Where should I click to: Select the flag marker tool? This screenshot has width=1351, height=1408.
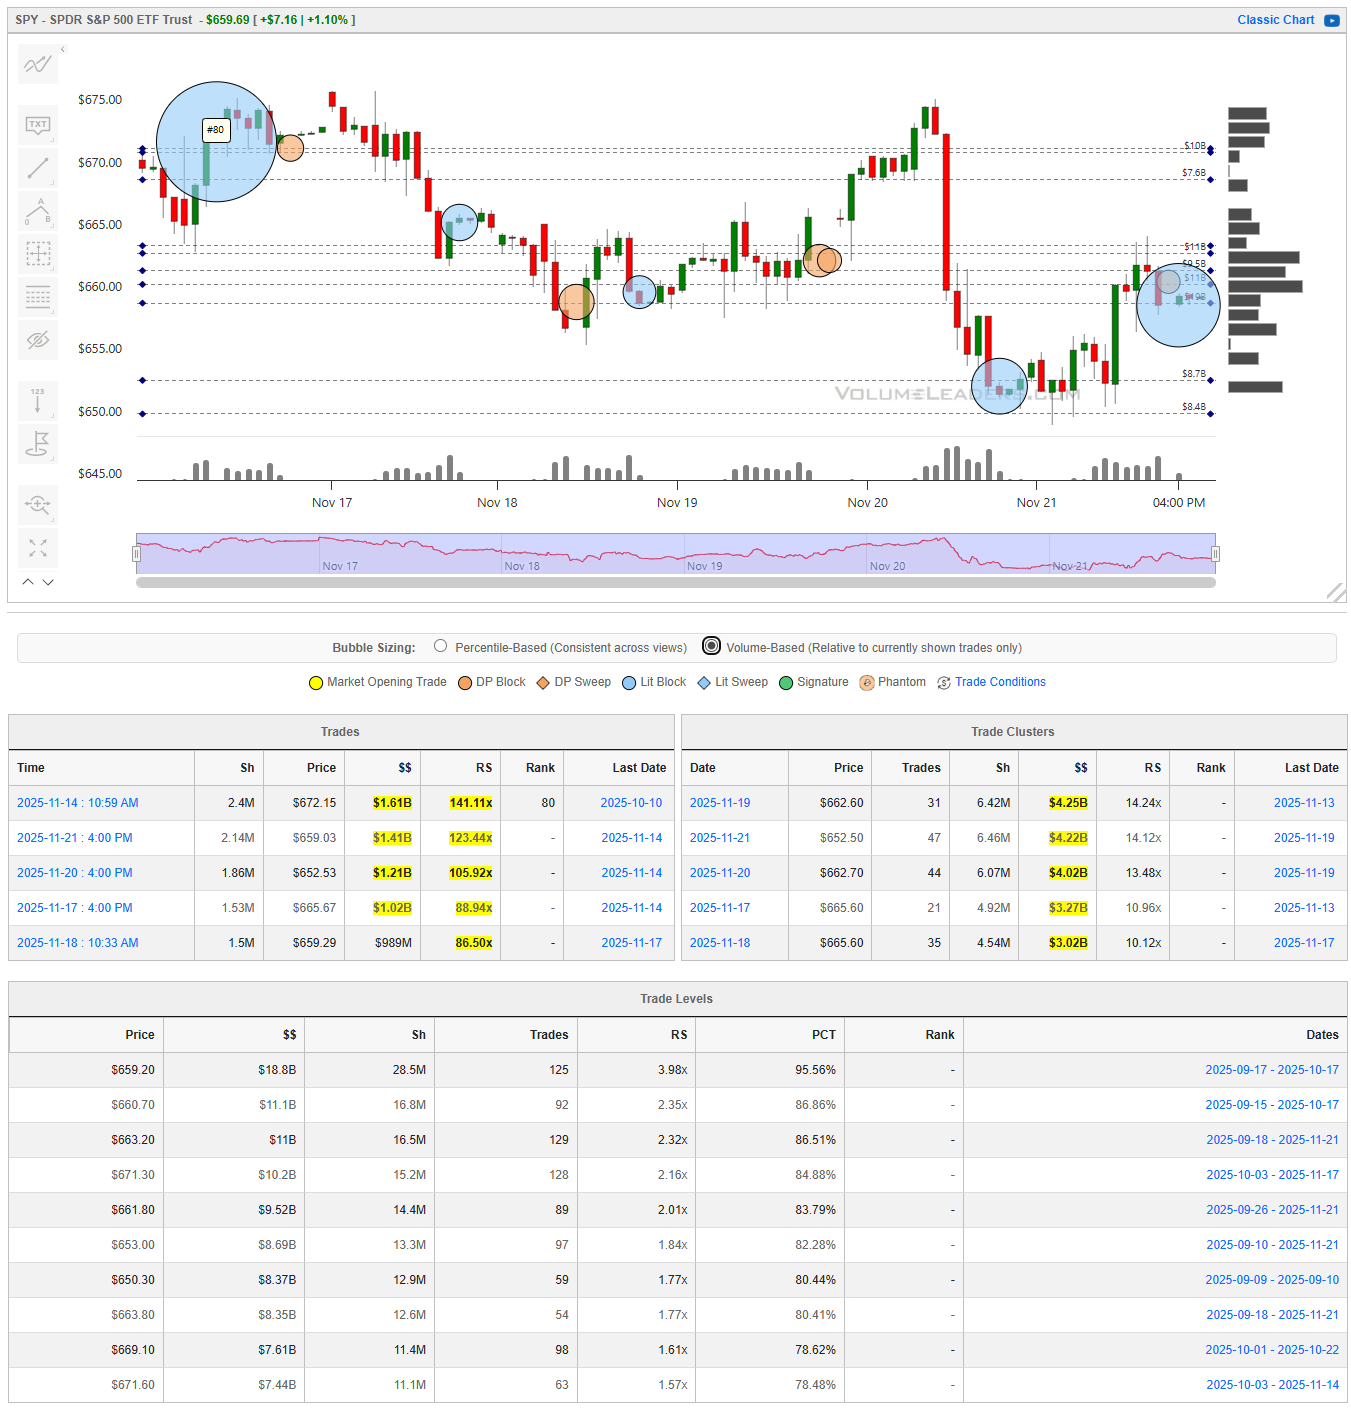pyautogui.click(x=38, y=443)
